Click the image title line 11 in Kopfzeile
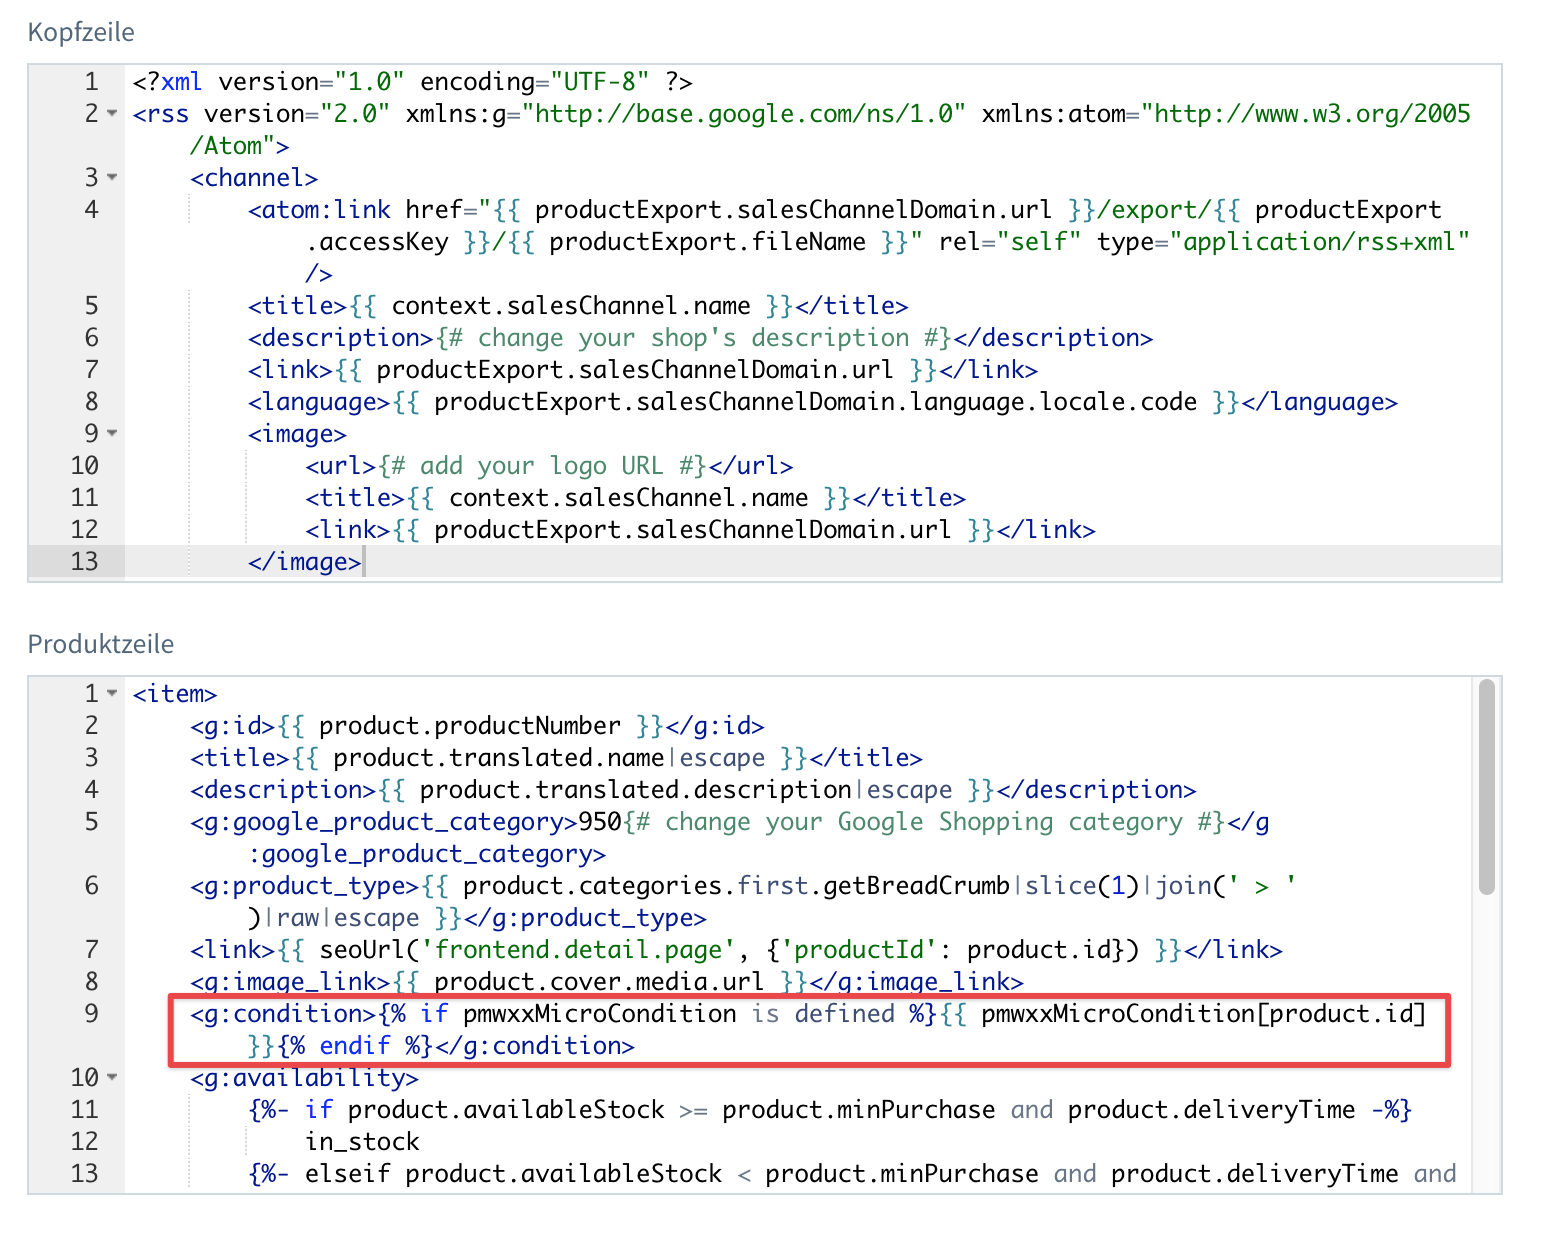Viewport: 1552px width, 1242px height. point(635,498)
